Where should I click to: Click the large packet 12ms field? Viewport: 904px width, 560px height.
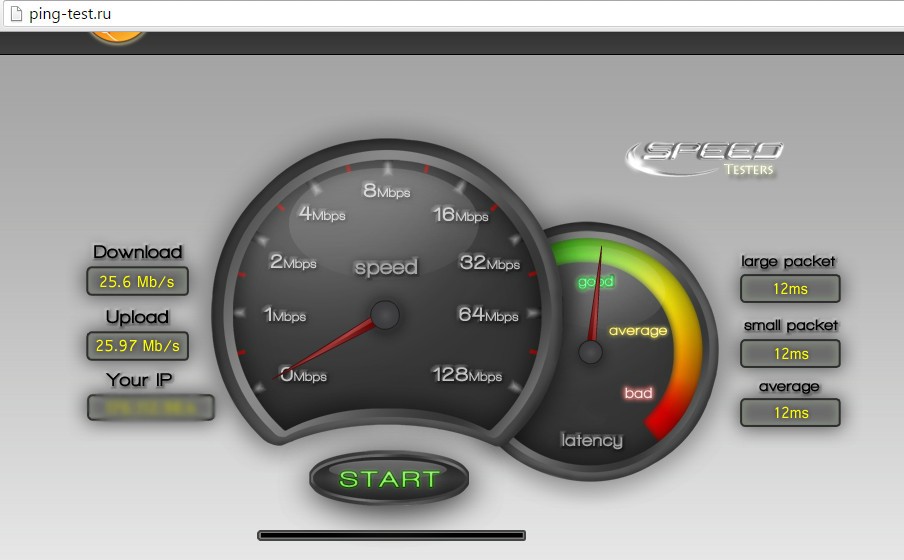(790, 289)
